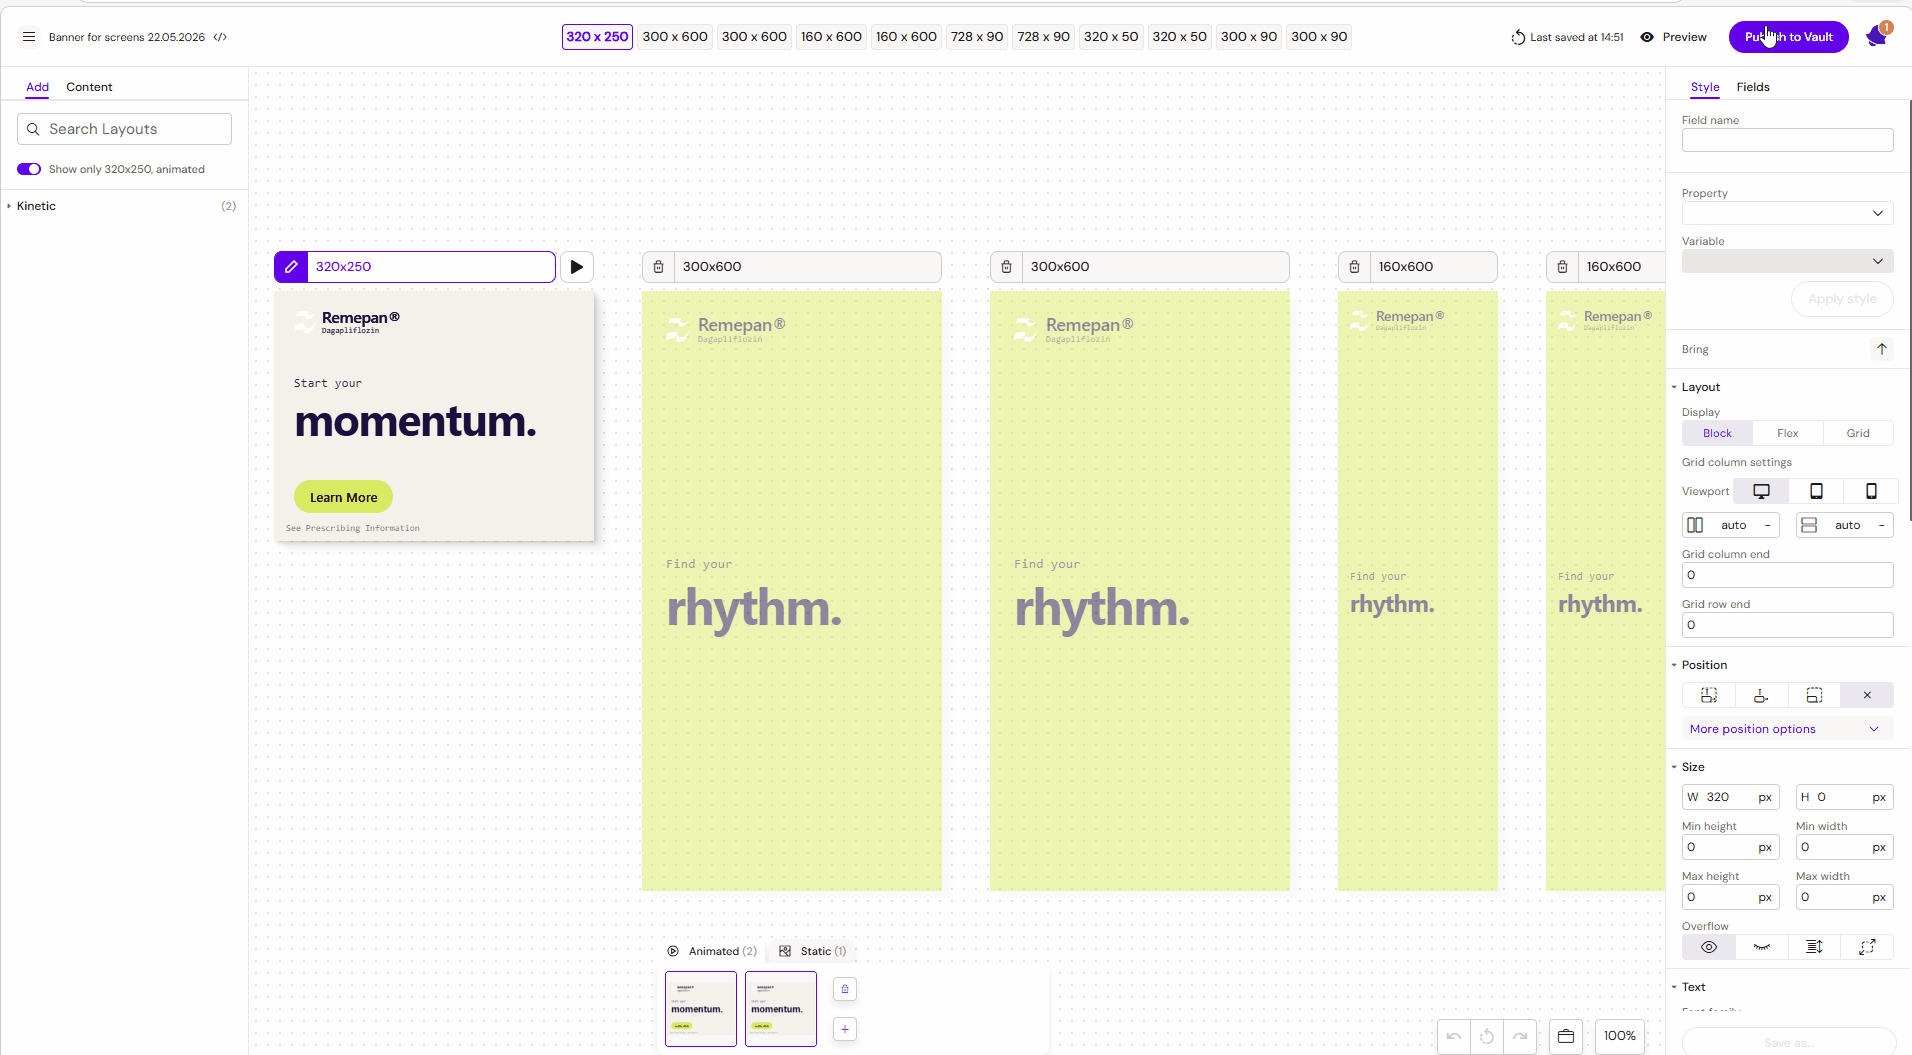This screenshot has height=1055, width=1912.
Task: Set overflow to hidden closed-eye option
Action: pos(1762,947)
